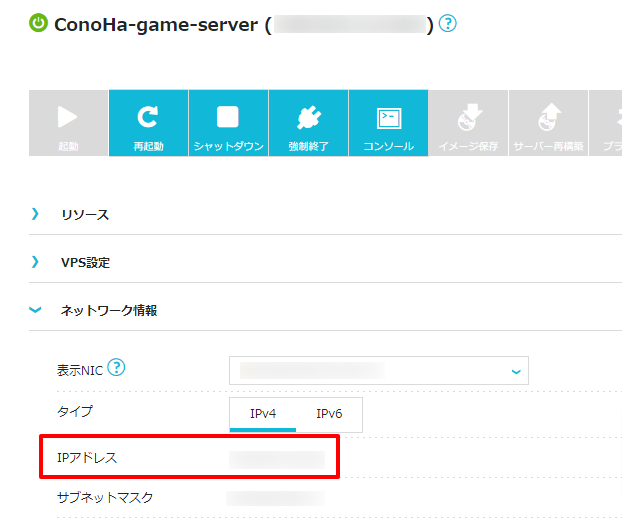622x525 pixels.
Task: Click the green power status icon
Action: coord(38,23)
